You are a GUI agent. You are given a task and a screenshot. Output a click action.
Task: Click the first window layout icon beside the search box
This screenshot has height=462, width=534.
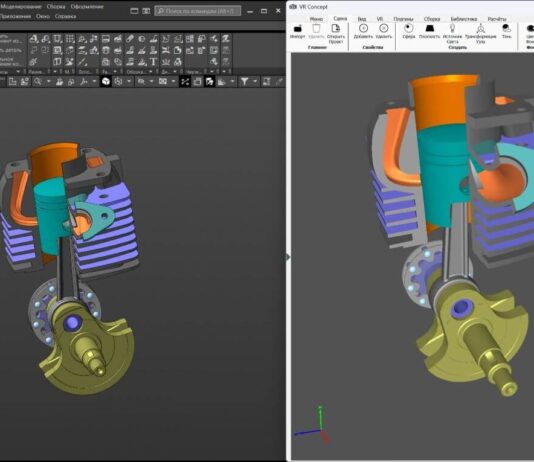pos(134,11)
